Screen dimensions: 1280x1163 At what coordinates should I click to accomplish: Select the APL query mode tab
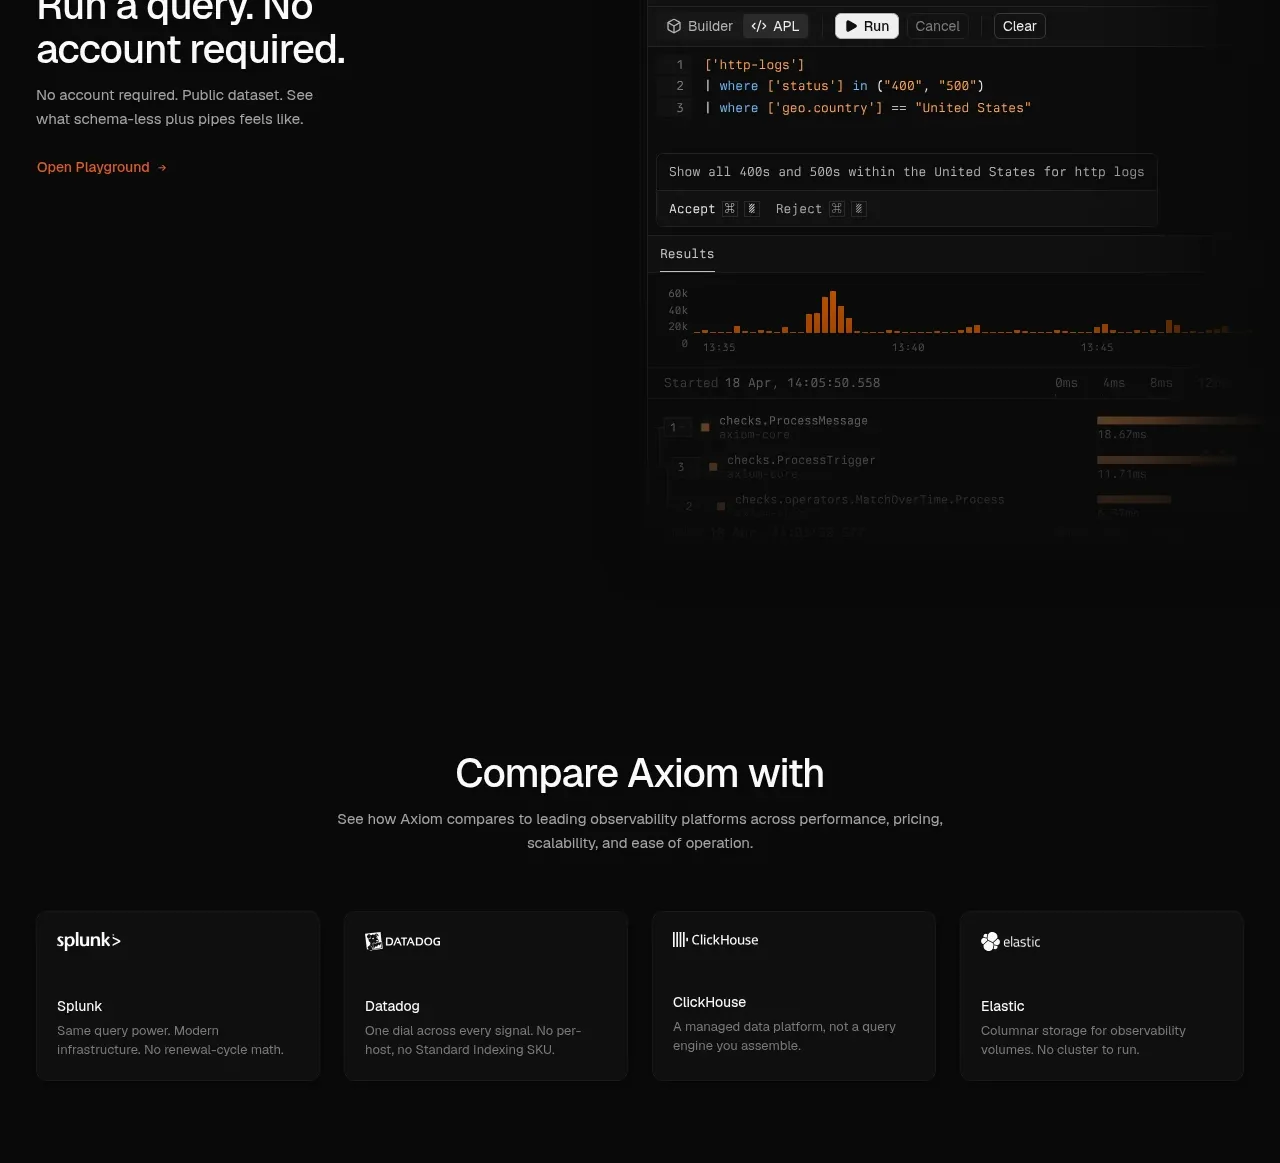775,26
